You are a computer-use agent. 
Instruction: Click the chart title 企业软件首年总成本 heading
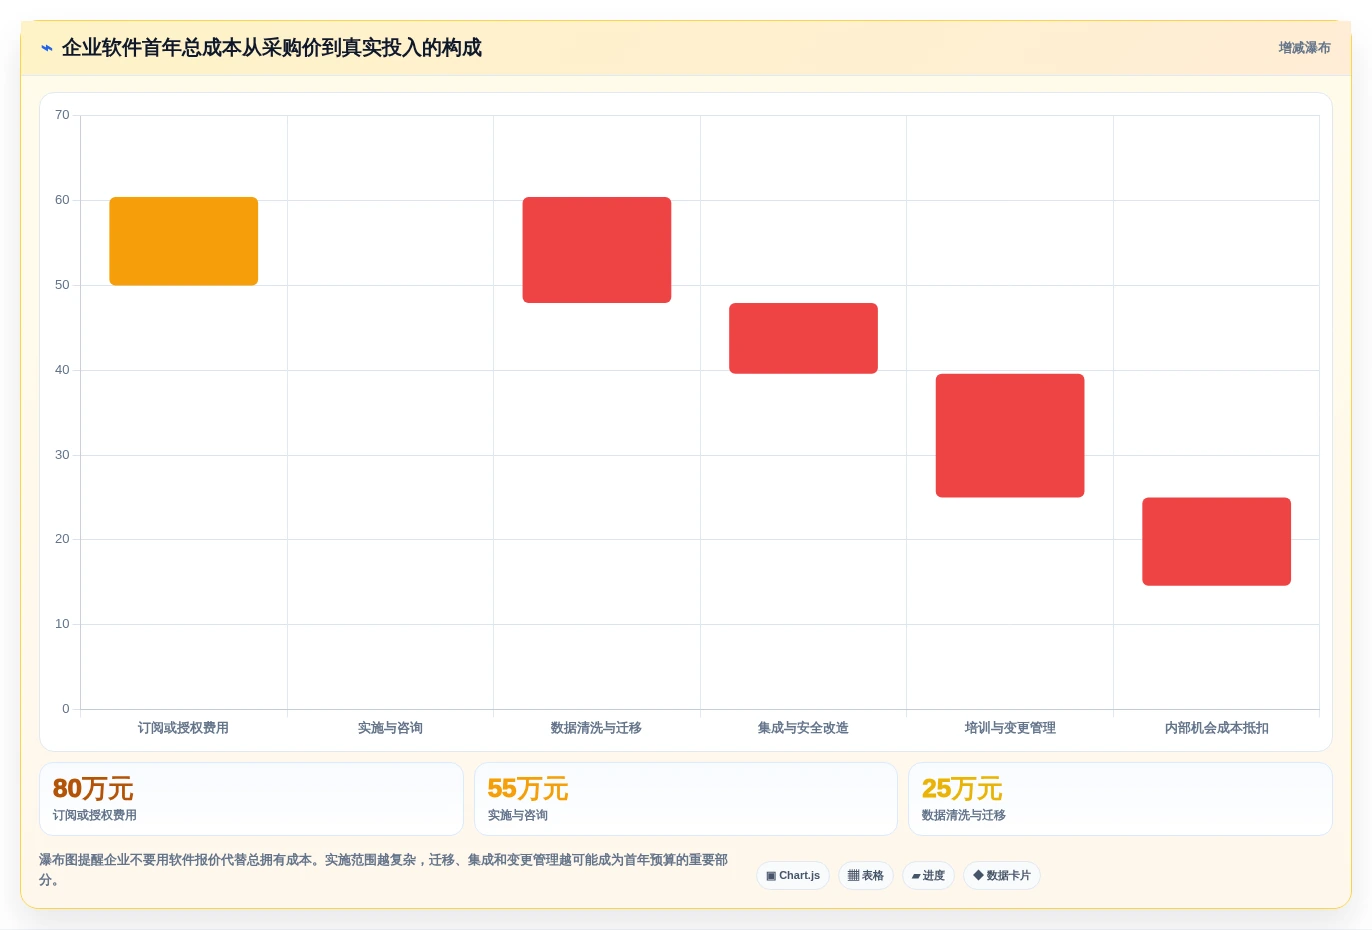pos(272,48)
